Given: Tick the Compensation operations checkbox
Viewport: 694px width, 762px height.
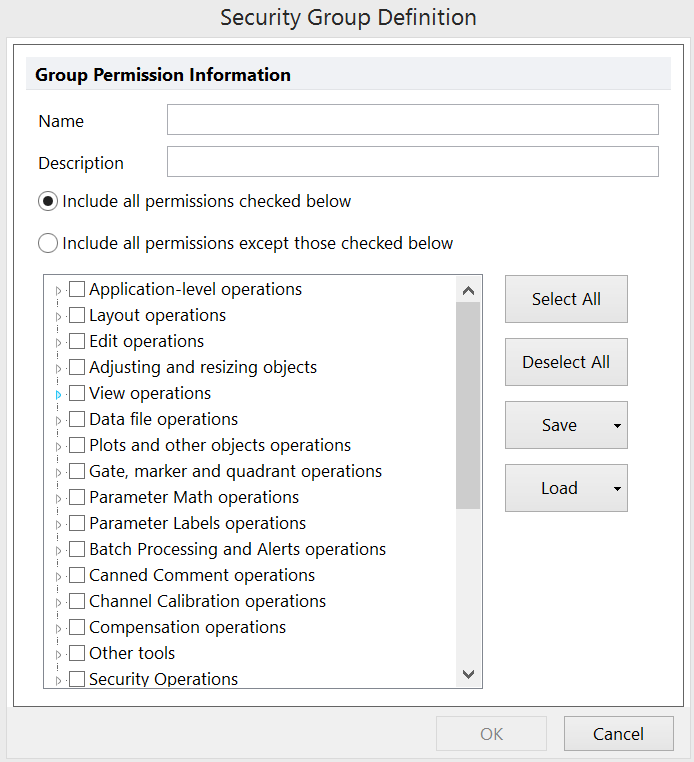Looking at the screenshot, I should click(x=77, y=628).
